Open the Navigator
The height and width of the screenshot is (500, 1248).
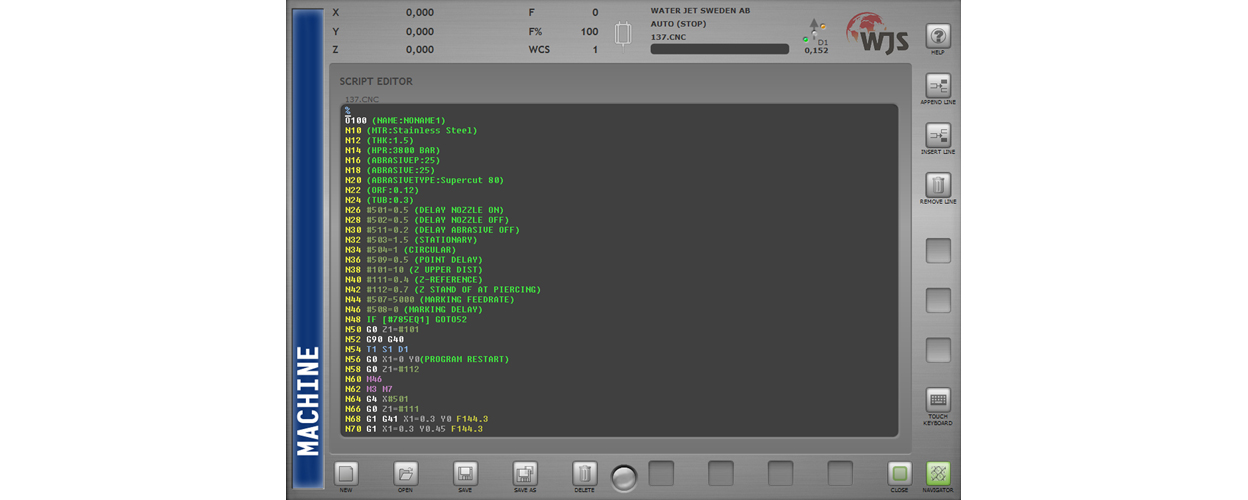[x=937, y=473]
